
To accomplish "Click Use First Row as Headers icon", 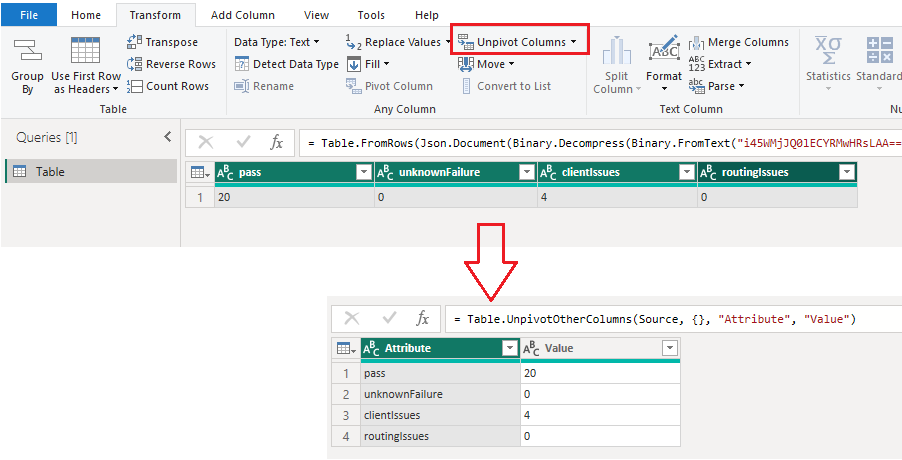I will [86, 51].
